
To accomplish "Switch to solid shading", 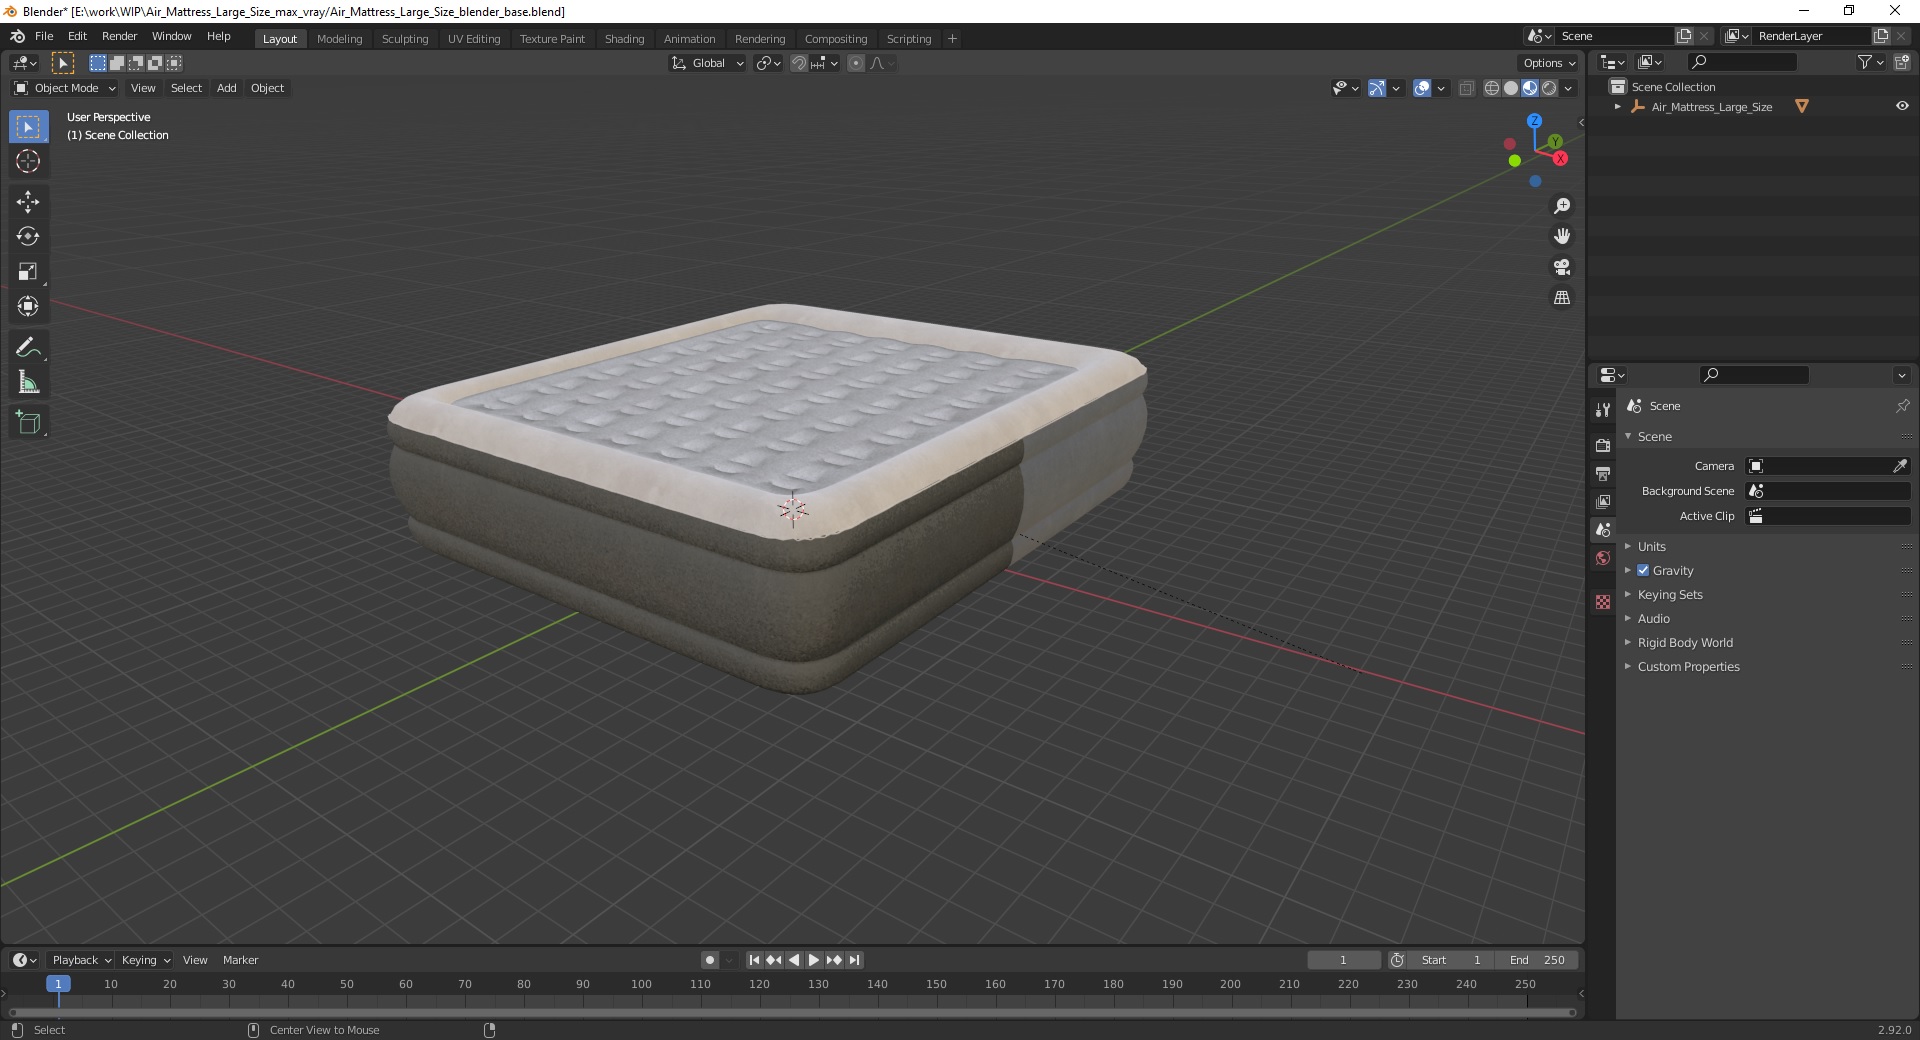I will [x=1511, y=88].
